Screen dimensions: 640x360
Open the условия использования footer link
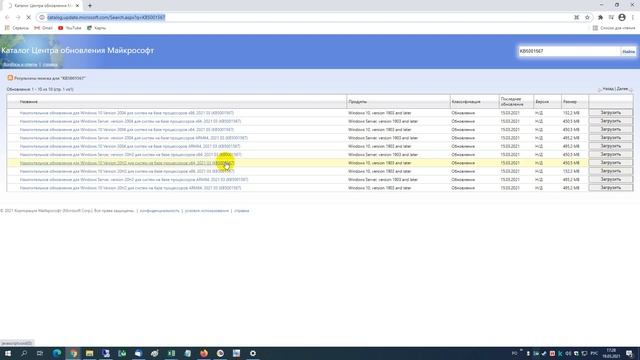(207, 211)
